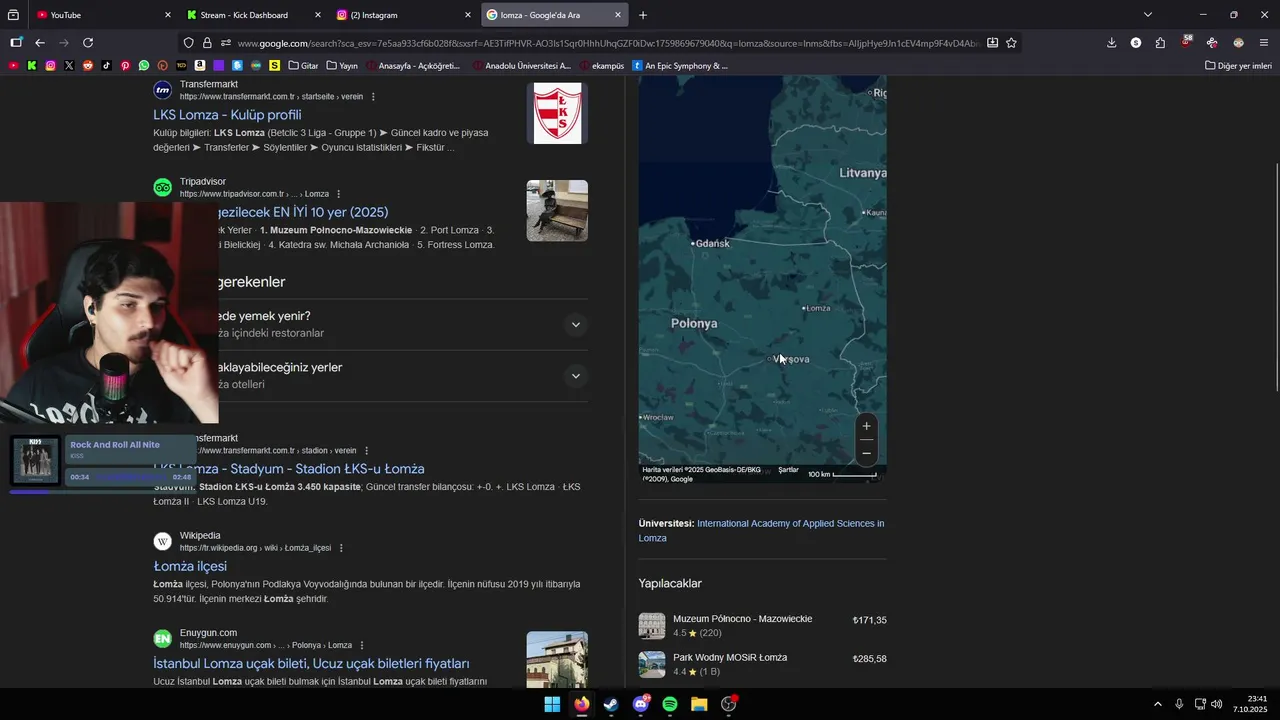Open 'LKS Lomza - Kulüp profili' link
1280x720 pixels.
point(227,115)
